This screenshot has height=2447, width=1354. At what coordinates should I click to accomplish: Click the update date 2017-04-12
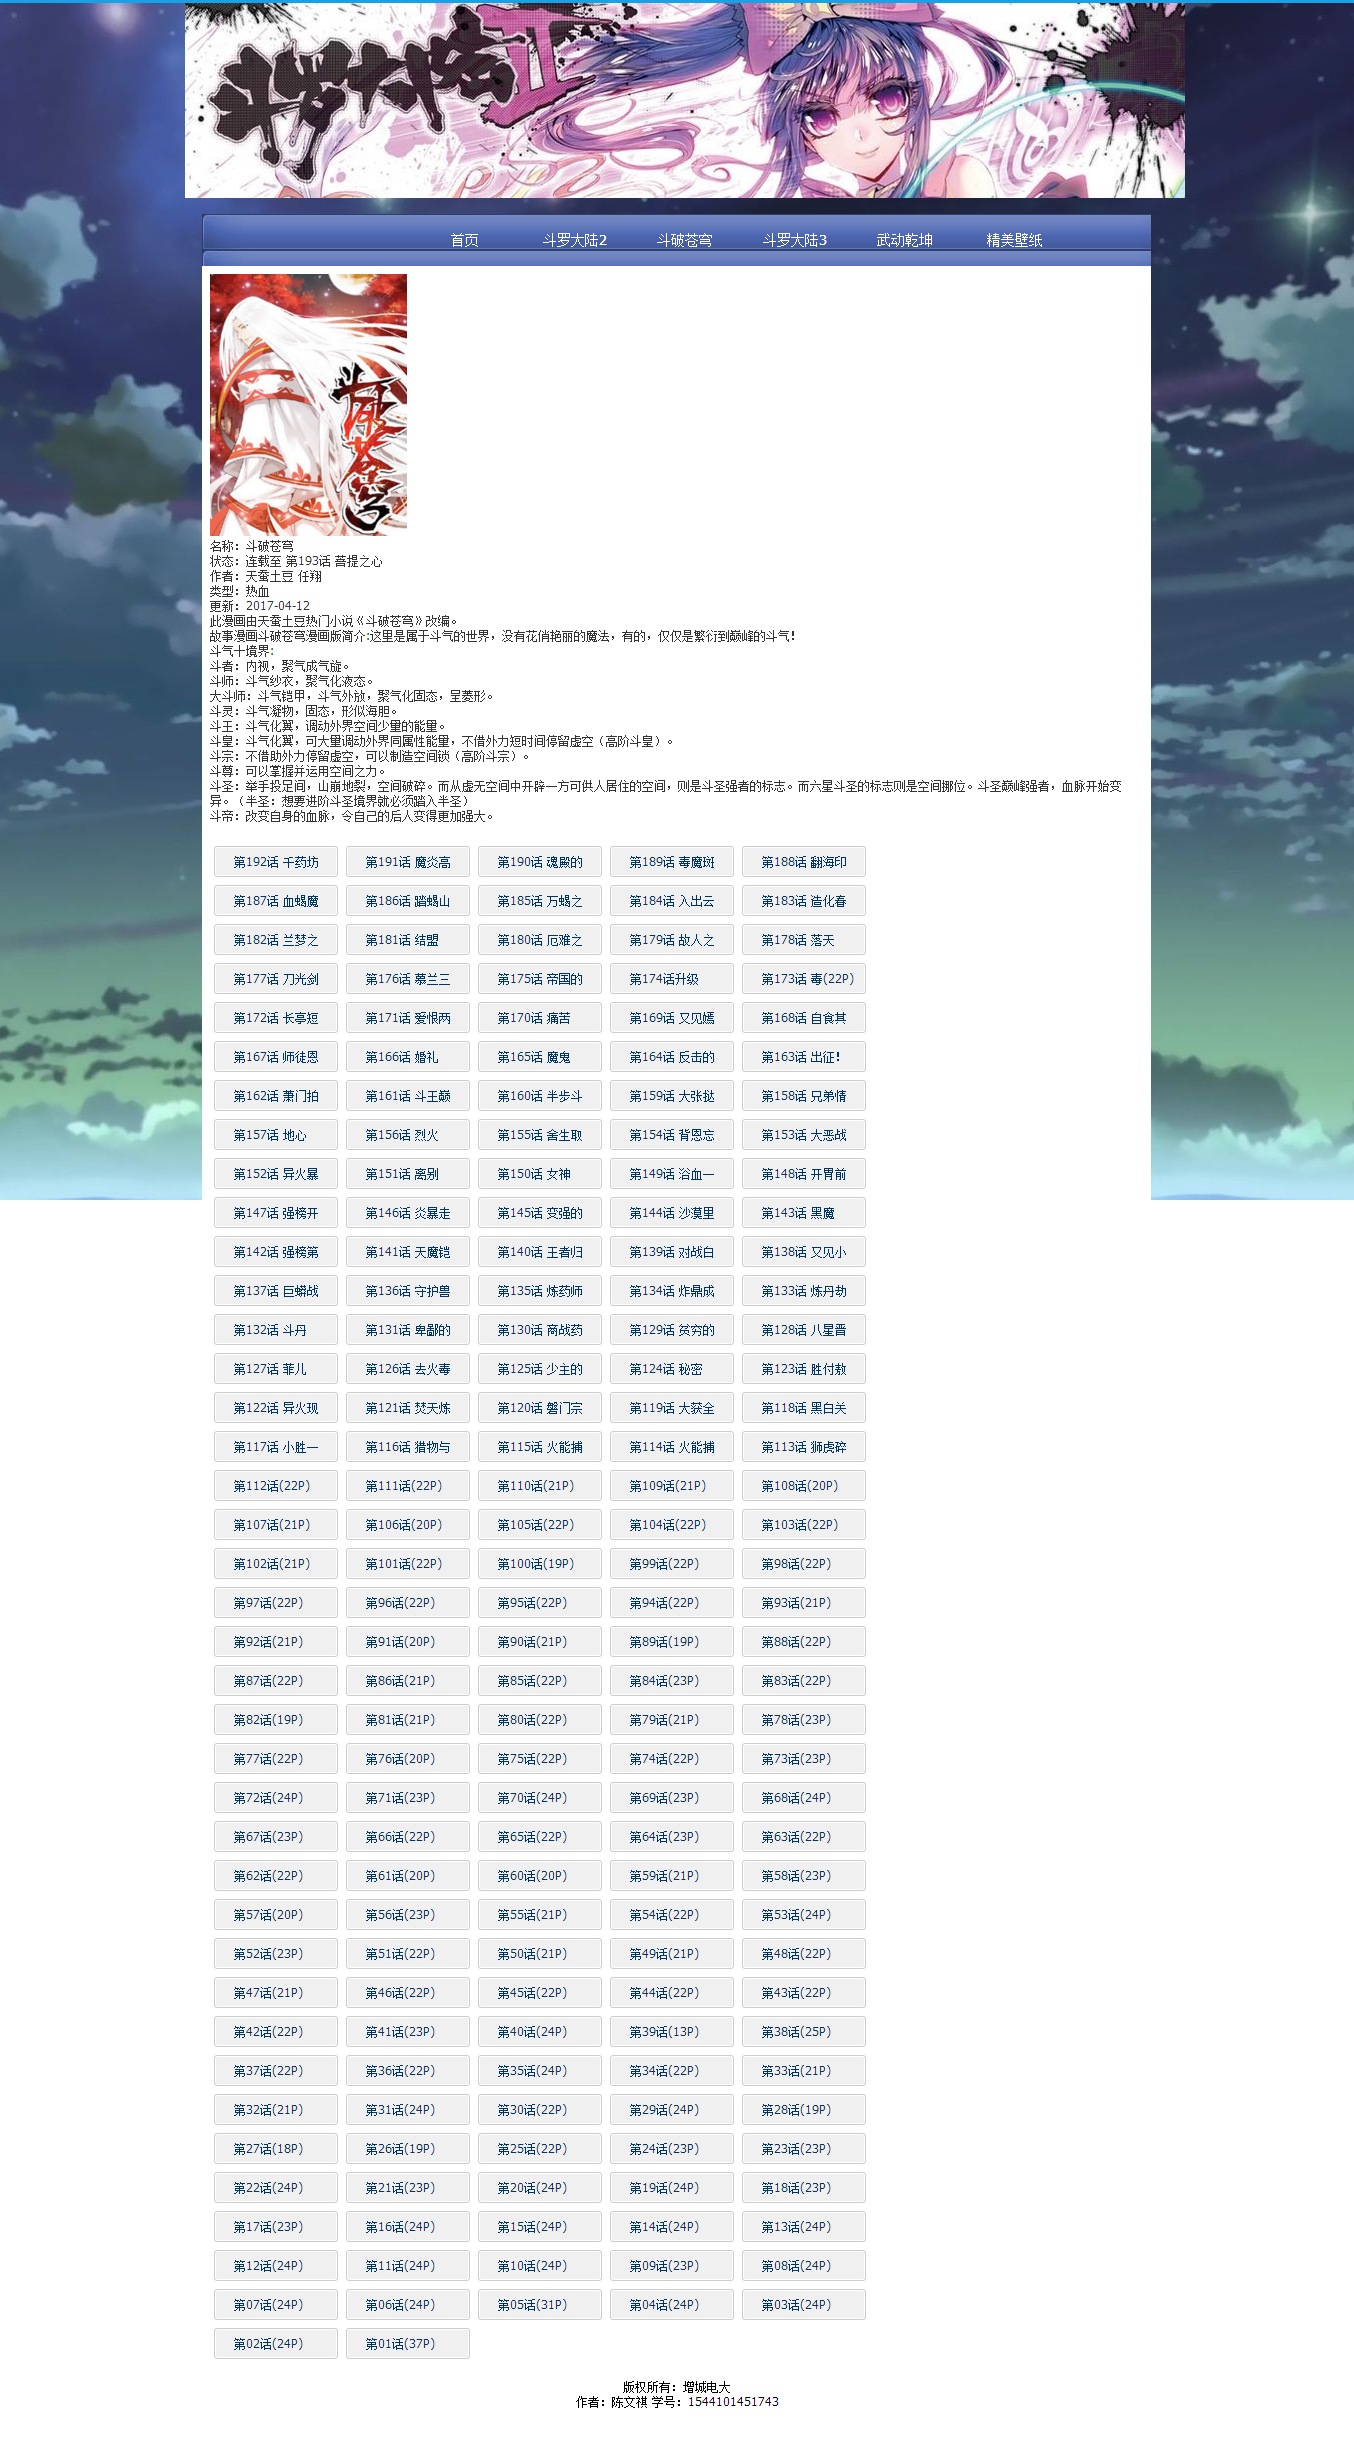[278, 606]
